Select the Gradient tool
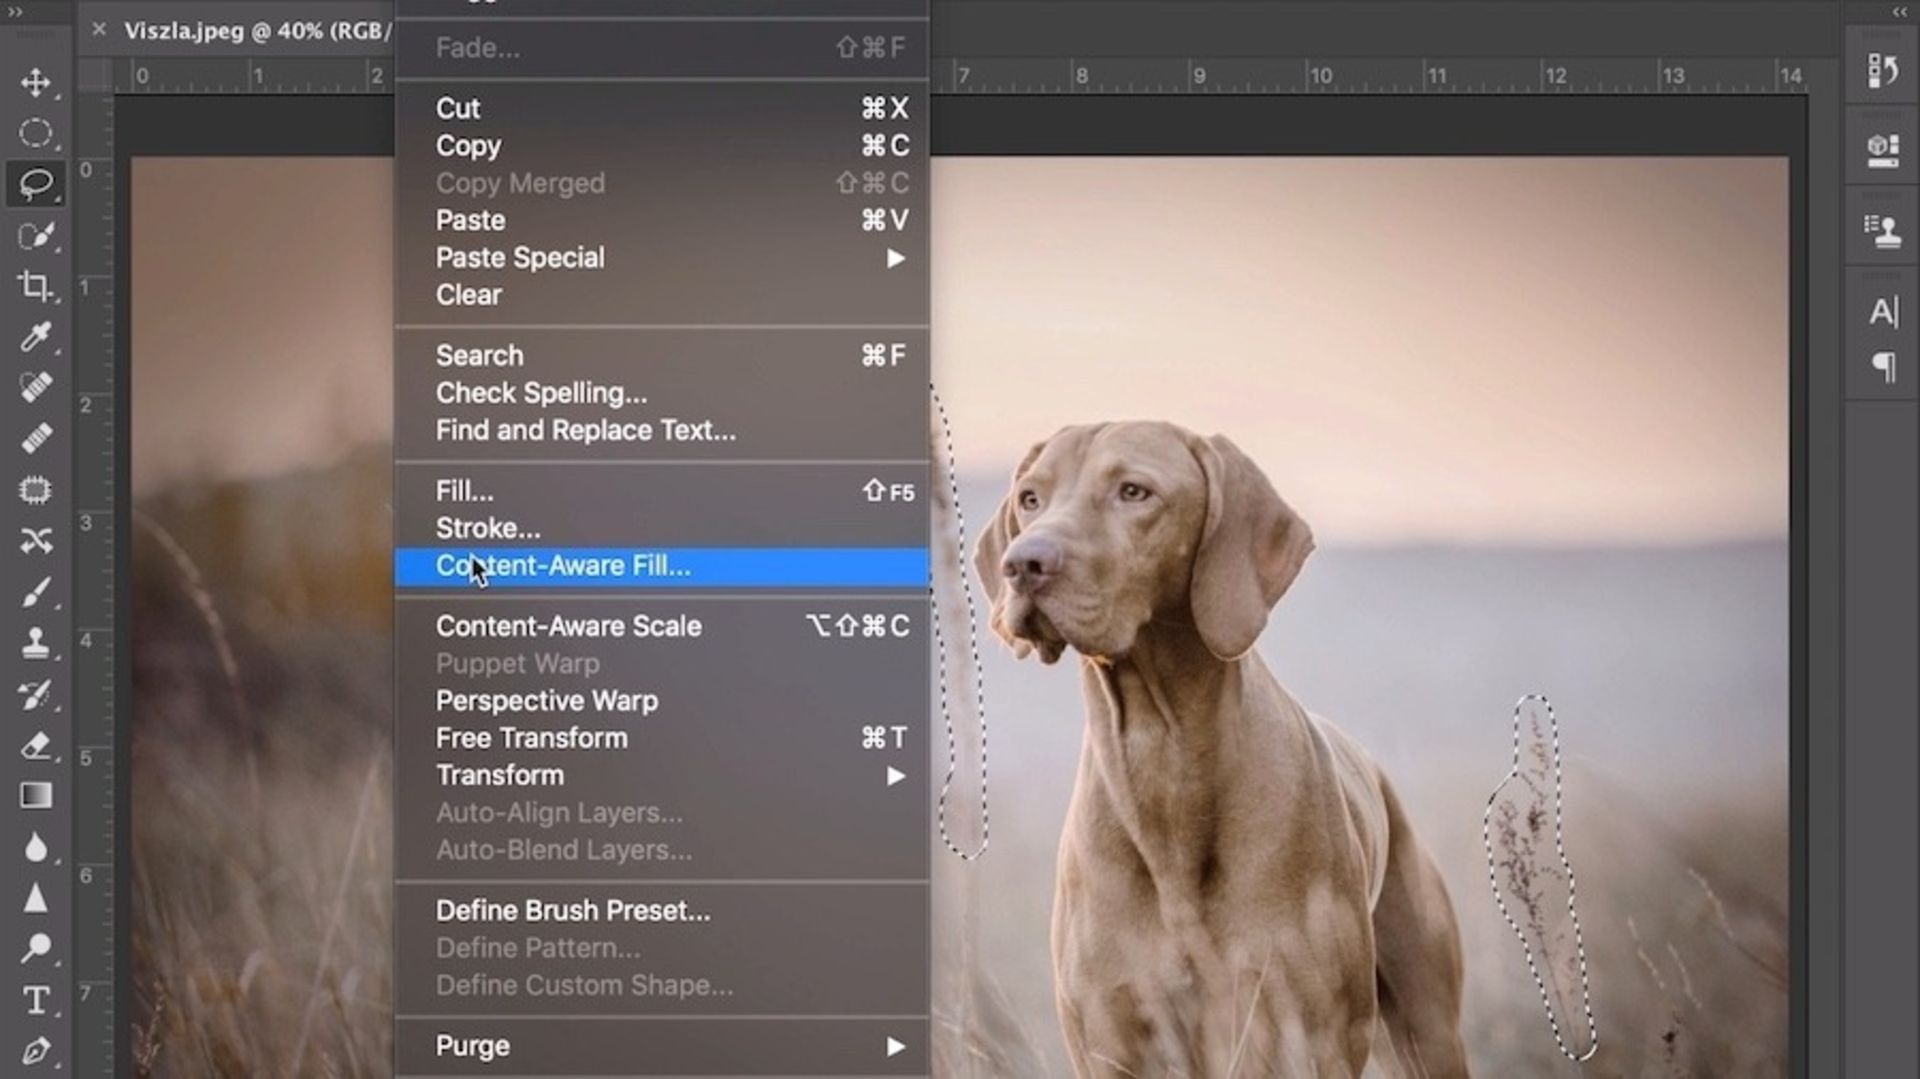This screenshot has height=1079, width=1920. (36, 796)
